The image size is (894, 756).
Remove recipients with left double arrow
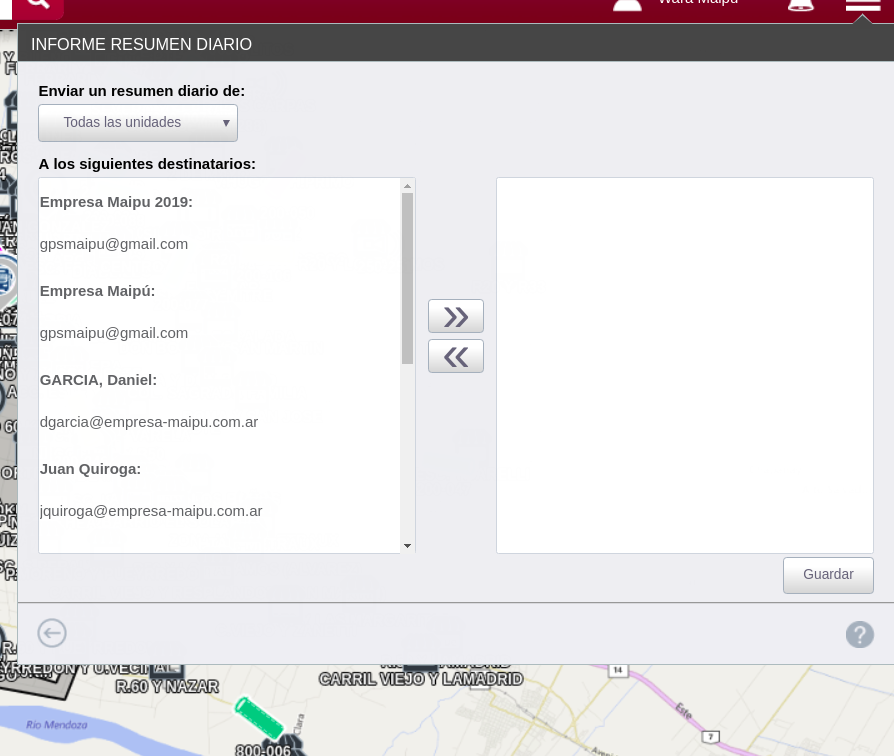(x=456, y=357)
